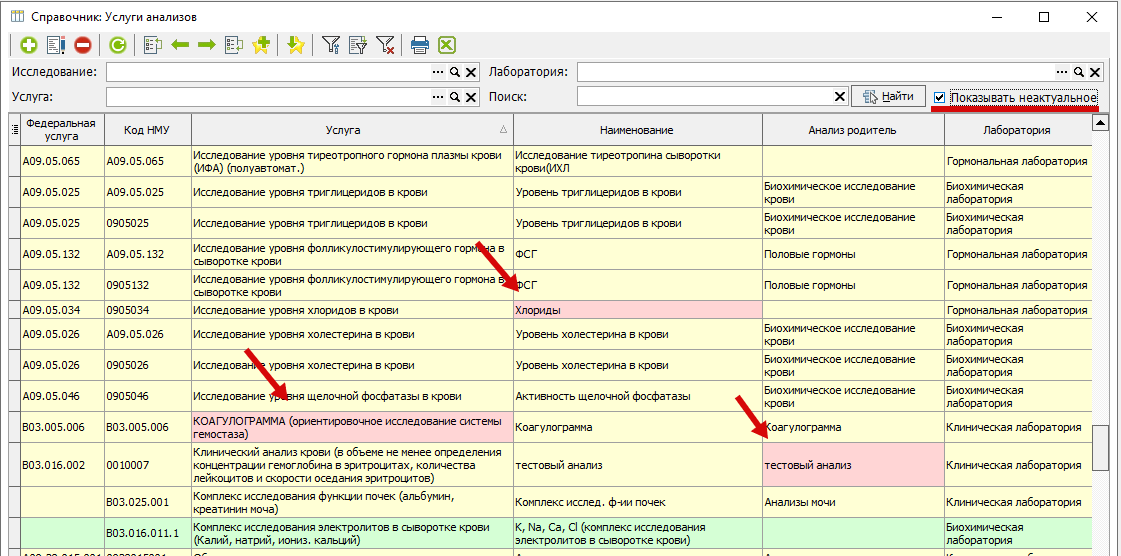Select the Комплекс исслед. ф-ии почек cell
Screen dimensions: 1121x556
(x=637, y=502)
